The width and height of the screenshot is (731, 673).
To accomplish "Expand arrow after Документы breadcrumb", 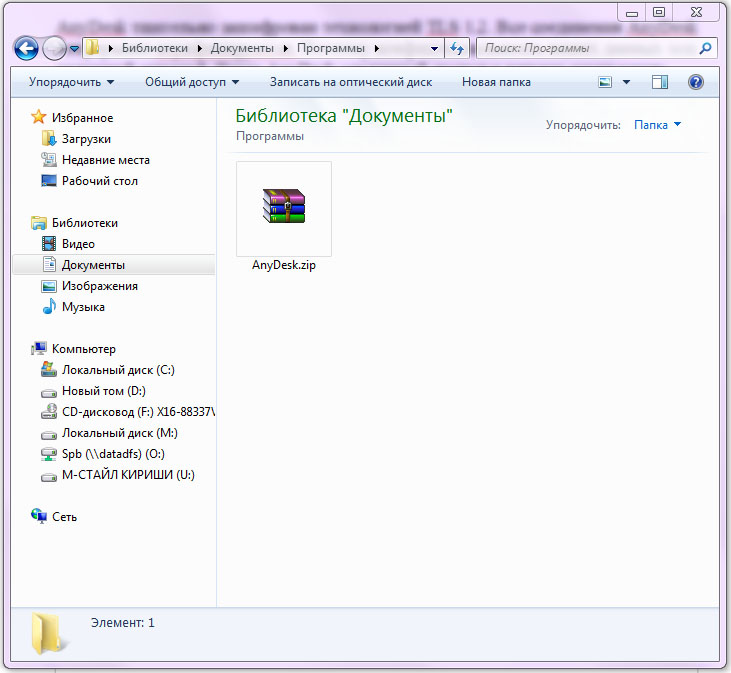I will point(285,48).
